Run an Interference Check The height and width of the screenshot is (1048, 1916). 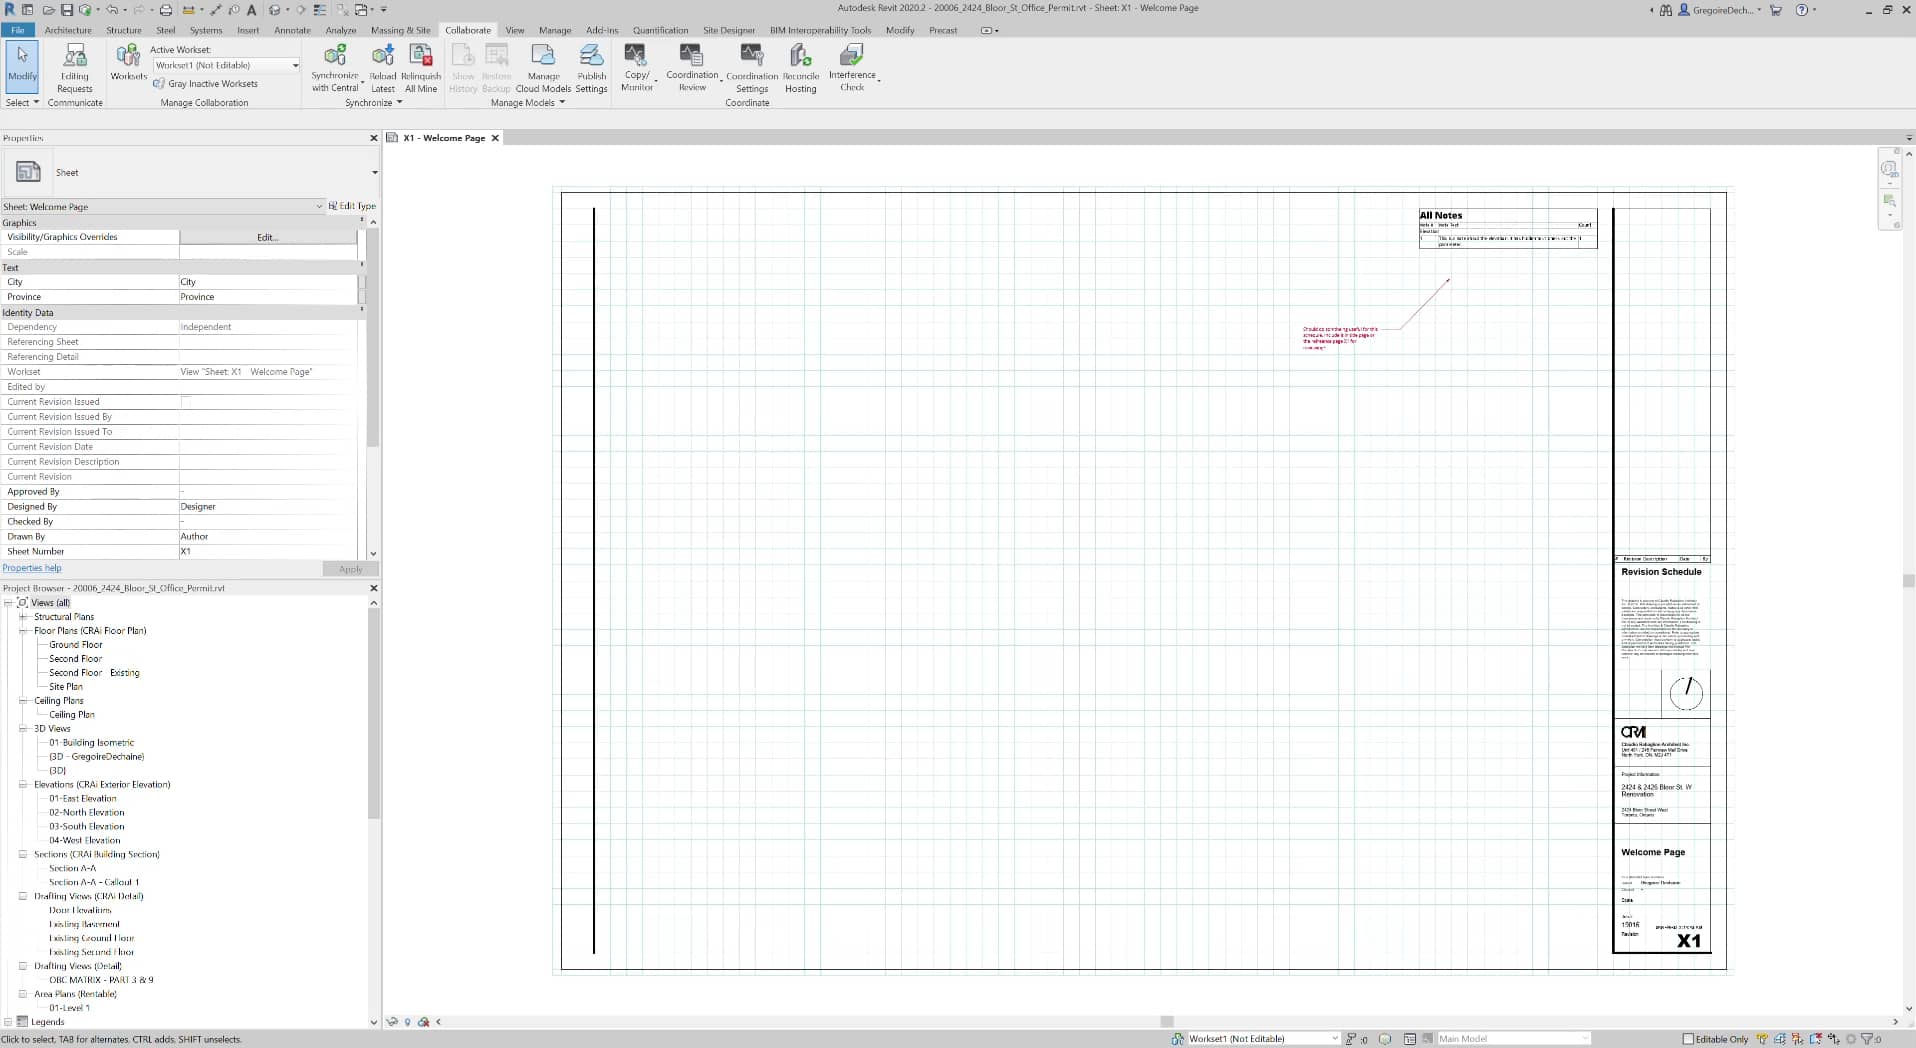coord(851,67)
